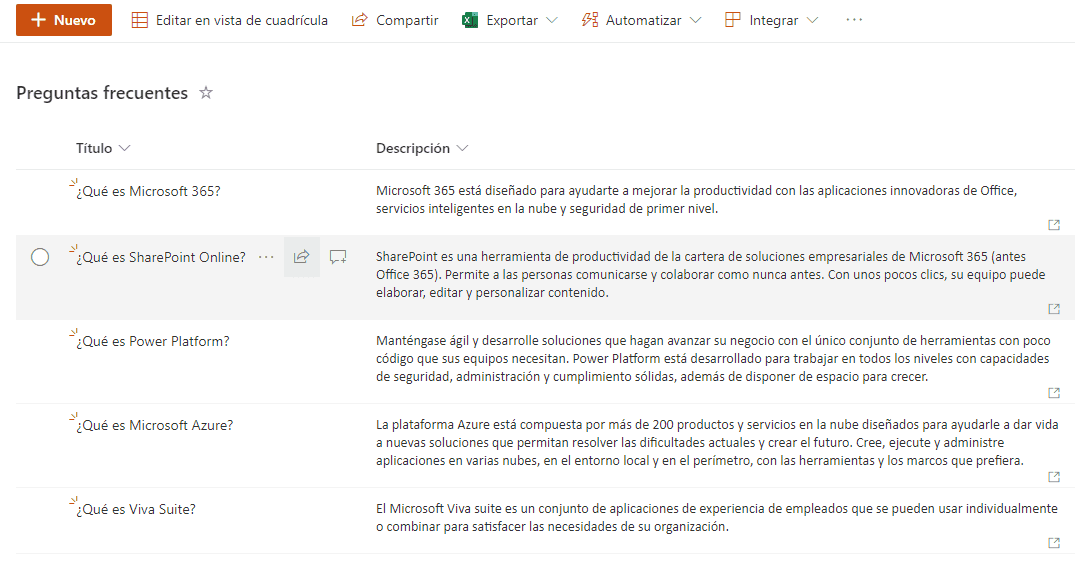
Task: Select the ¿Qué es SharePoint Online? row circle
Action: [40, 257]
